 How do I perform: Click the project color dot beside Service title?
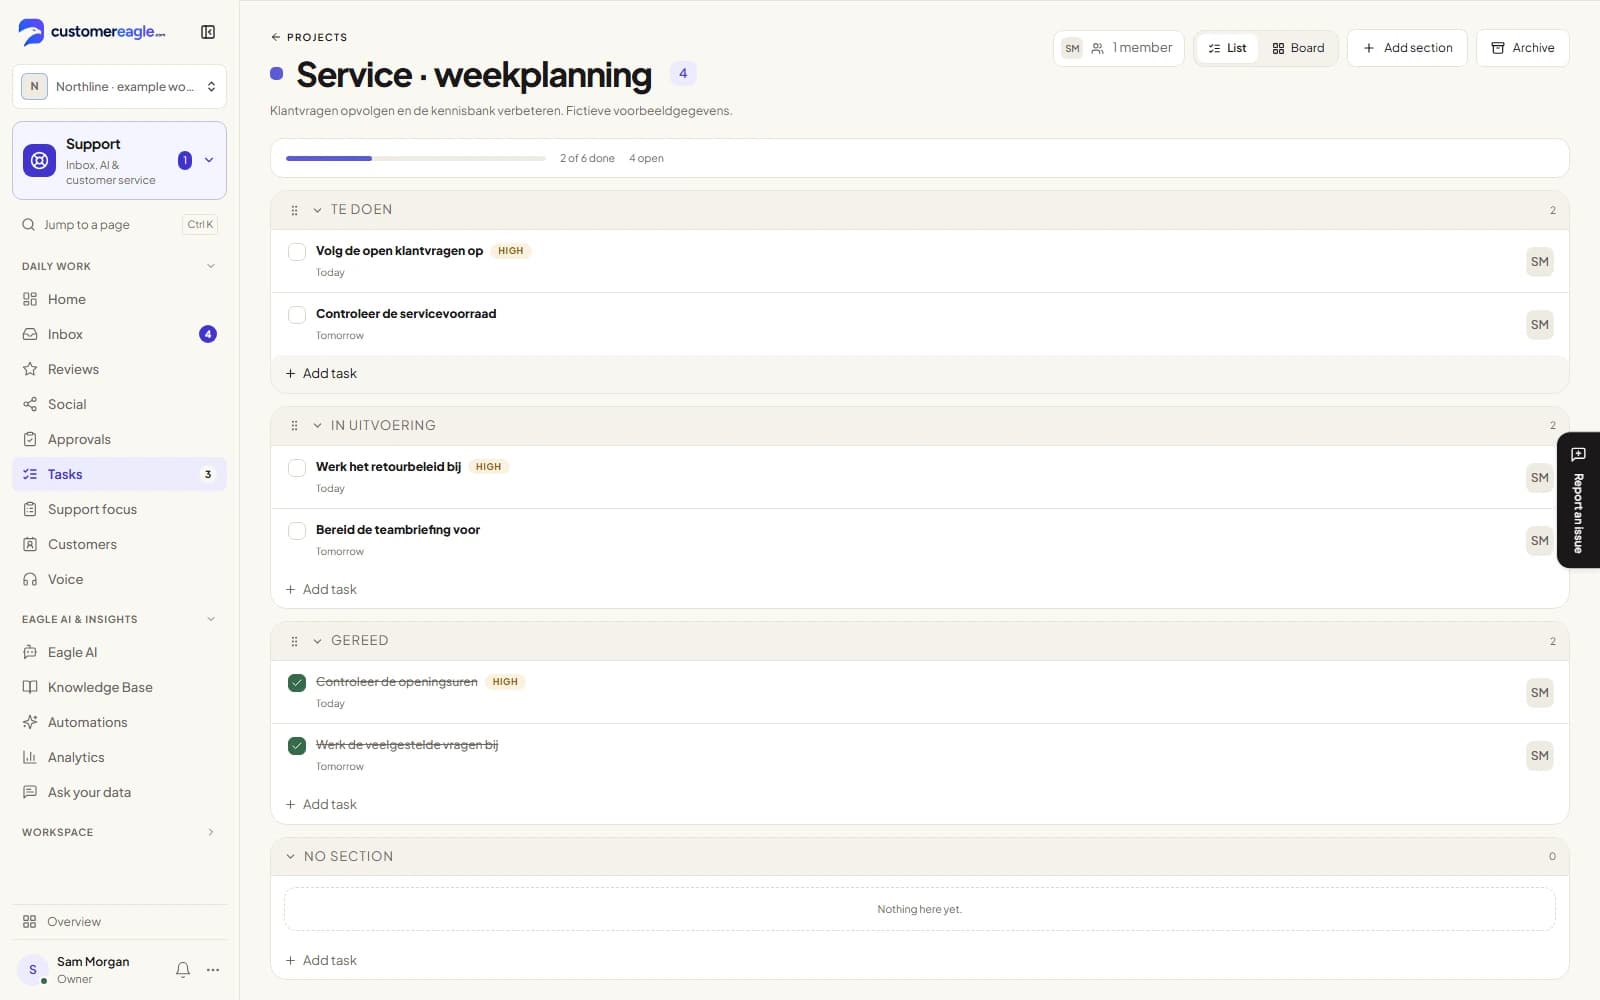click(277, 74)
